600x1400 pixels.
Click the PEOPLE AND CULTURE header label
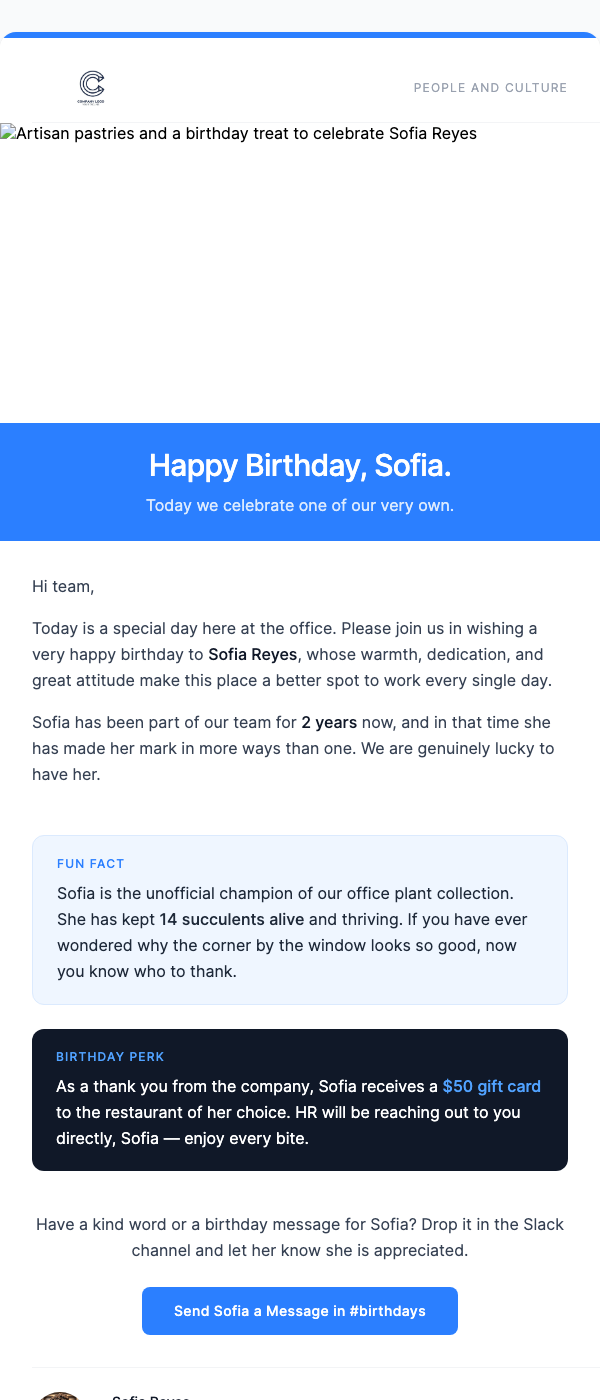tap(490, 87)
